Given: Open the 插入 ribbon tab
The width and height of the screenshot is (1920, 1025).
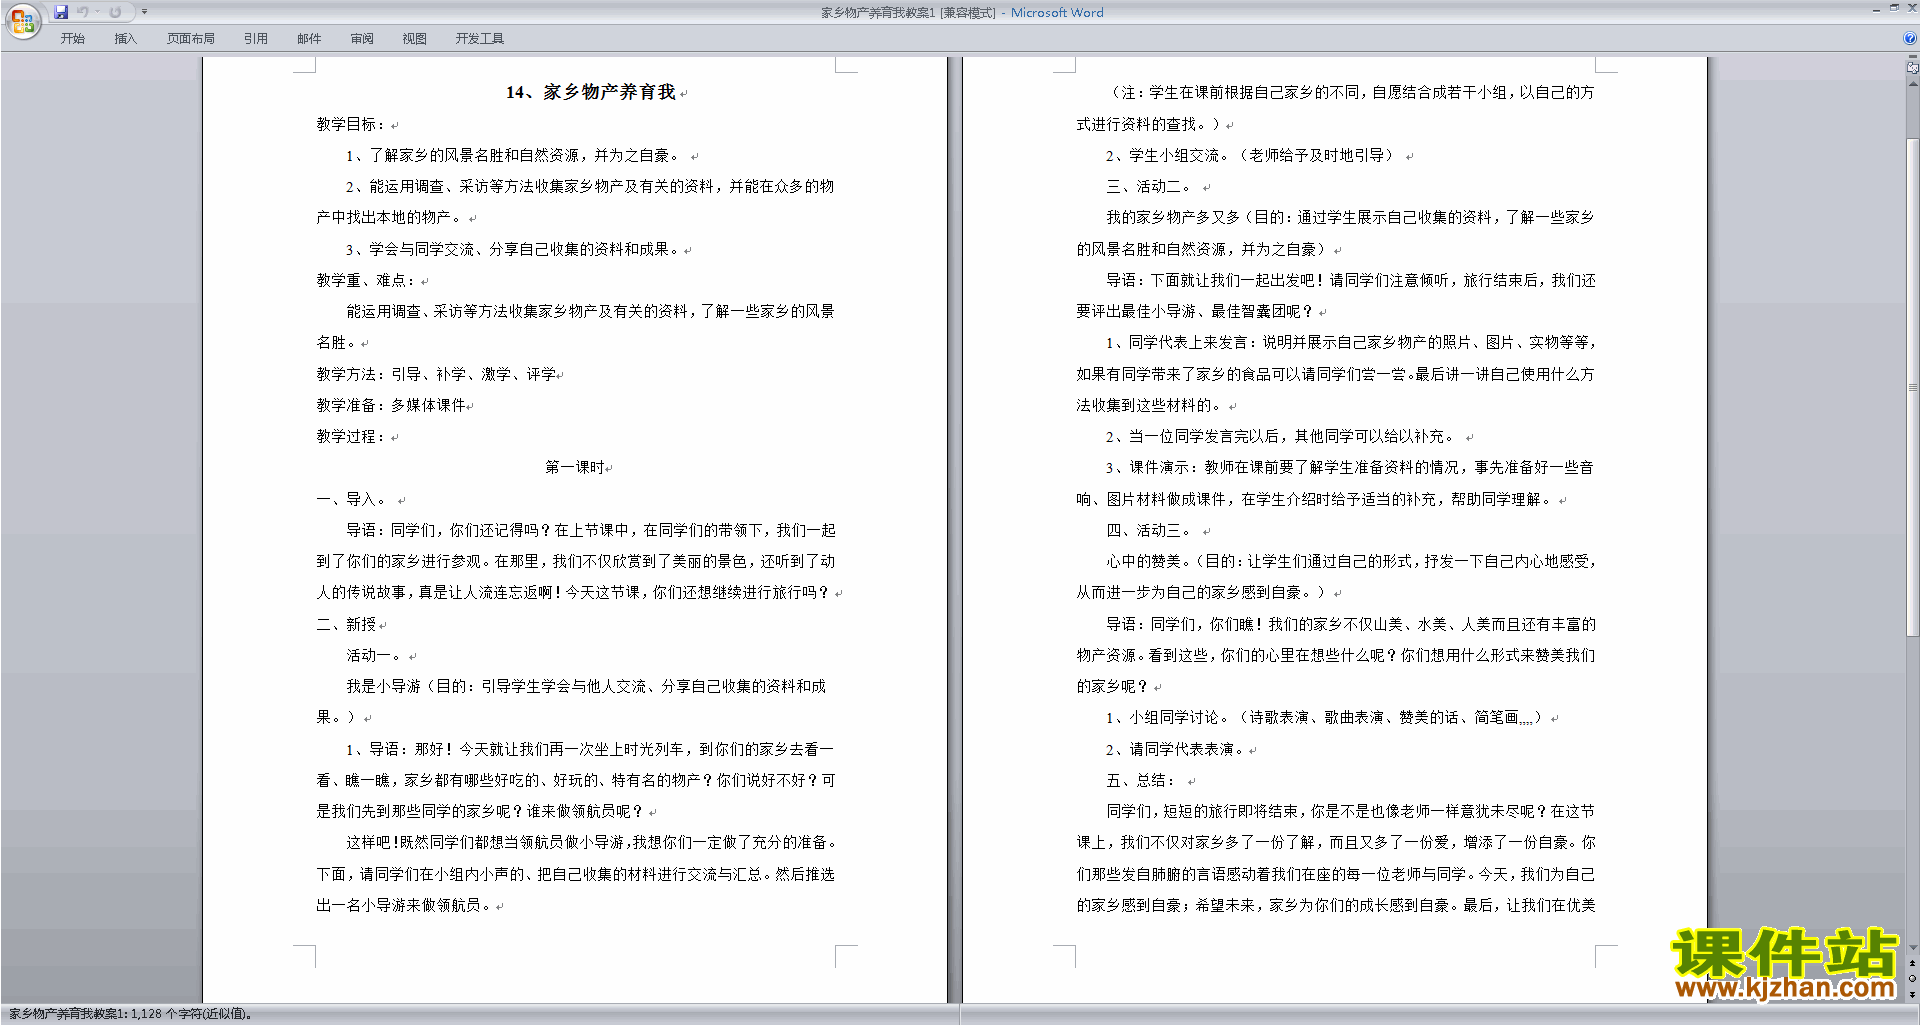Looking at the screenshot, I should click(125, 39).
